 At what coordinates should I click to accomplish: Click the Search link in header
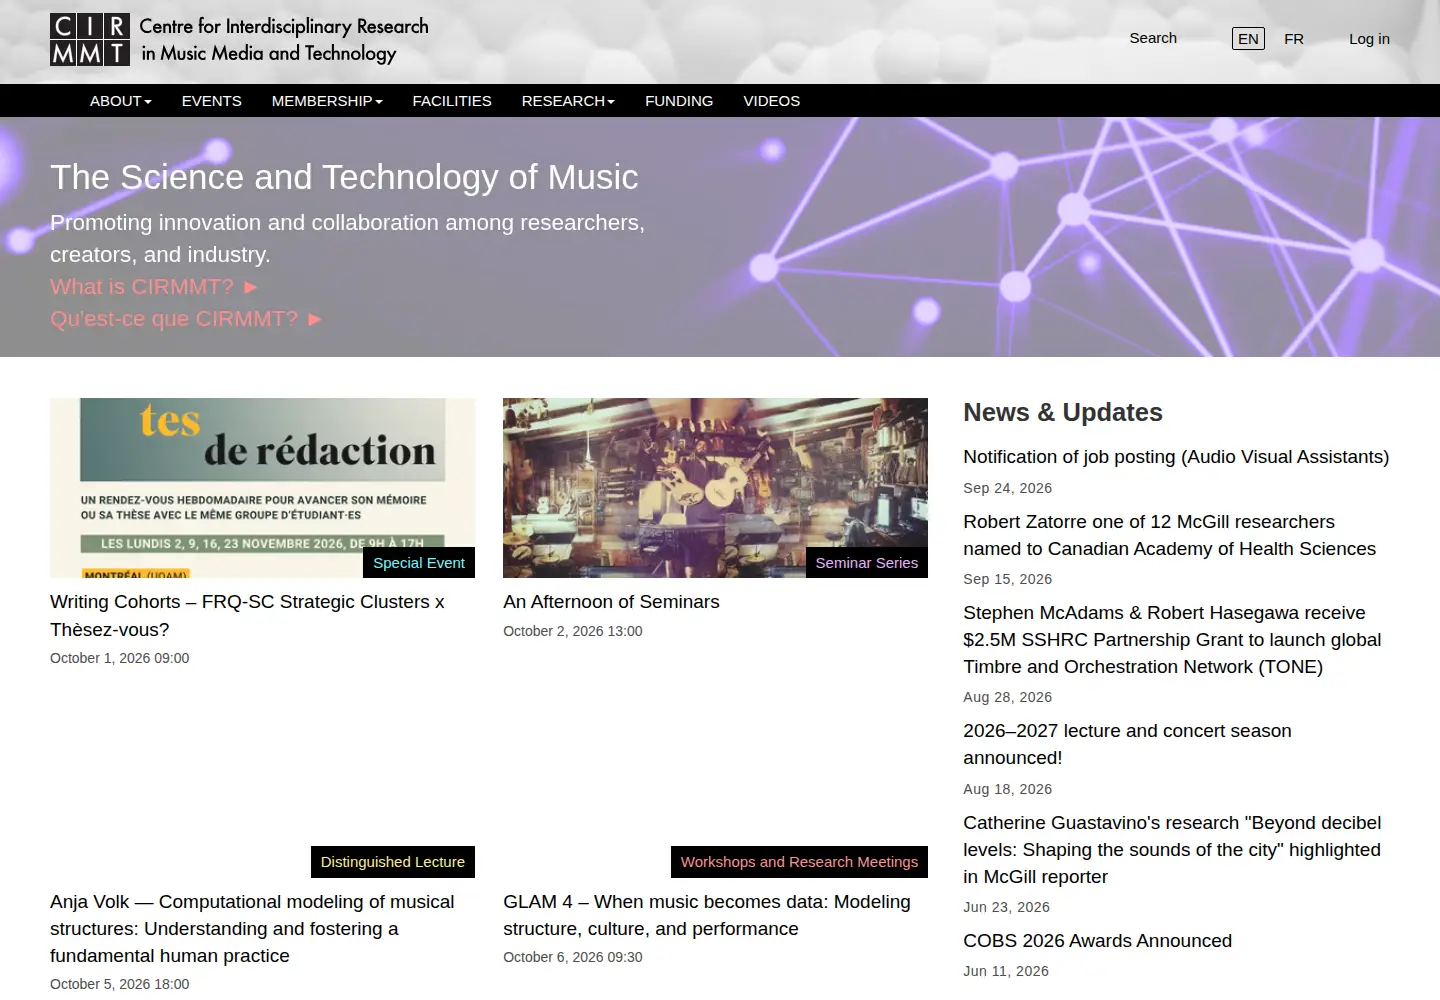(1153, 38)
